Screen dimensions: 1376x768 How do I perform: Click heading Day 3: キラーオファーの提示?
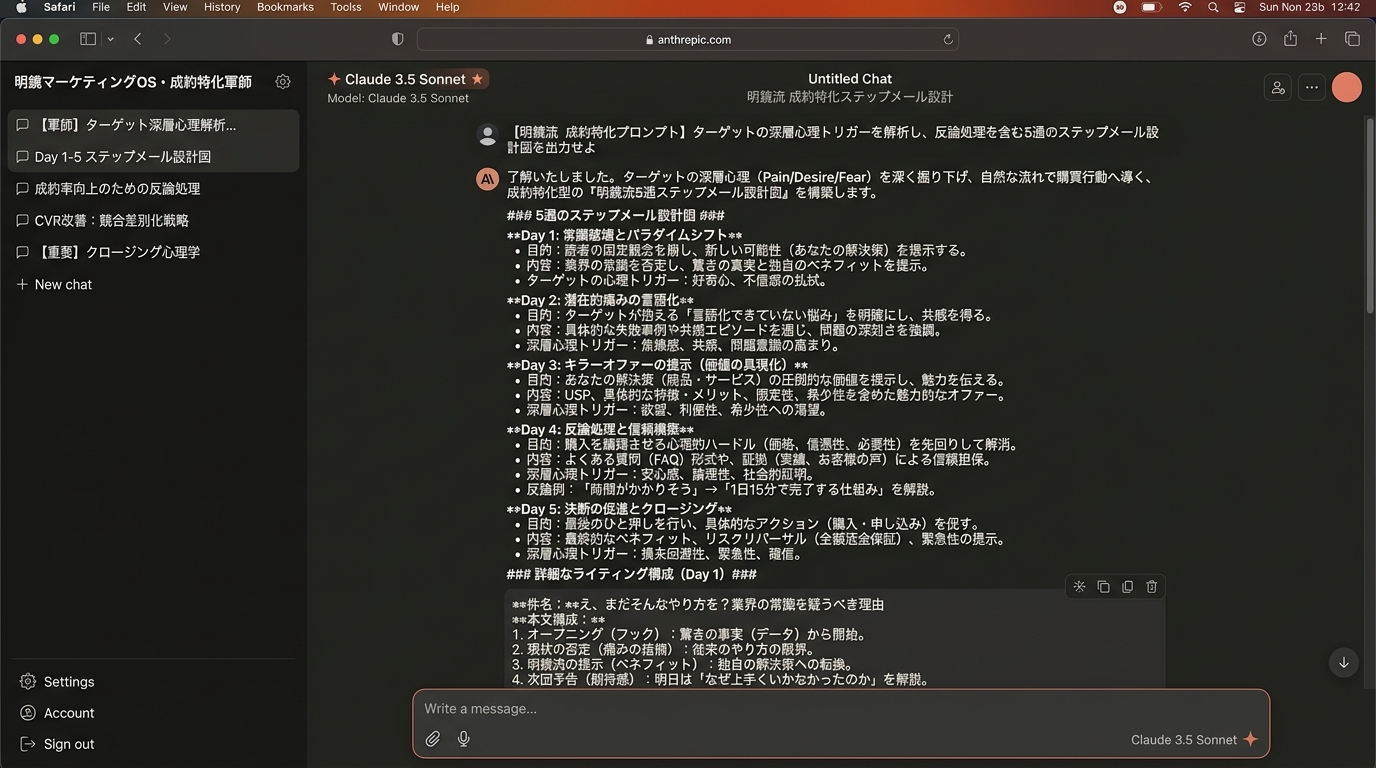tap(657, 365)
